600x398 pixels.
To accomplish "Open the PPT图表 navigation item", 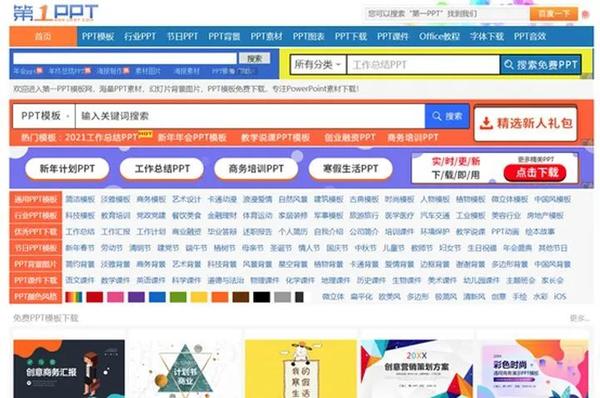I will [x=308, y=36].
